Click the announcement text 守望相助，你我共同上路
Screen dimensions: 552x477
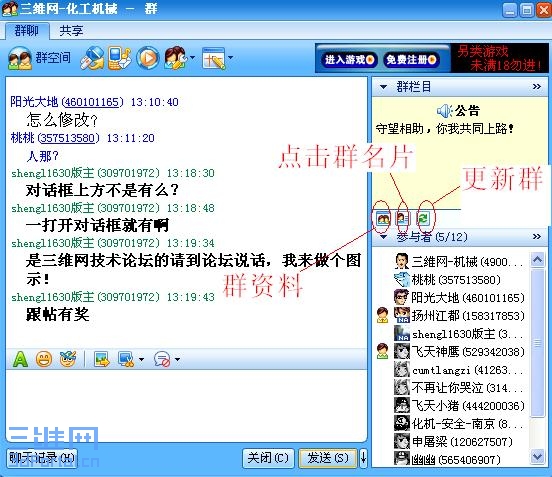[x=444, y=129]
